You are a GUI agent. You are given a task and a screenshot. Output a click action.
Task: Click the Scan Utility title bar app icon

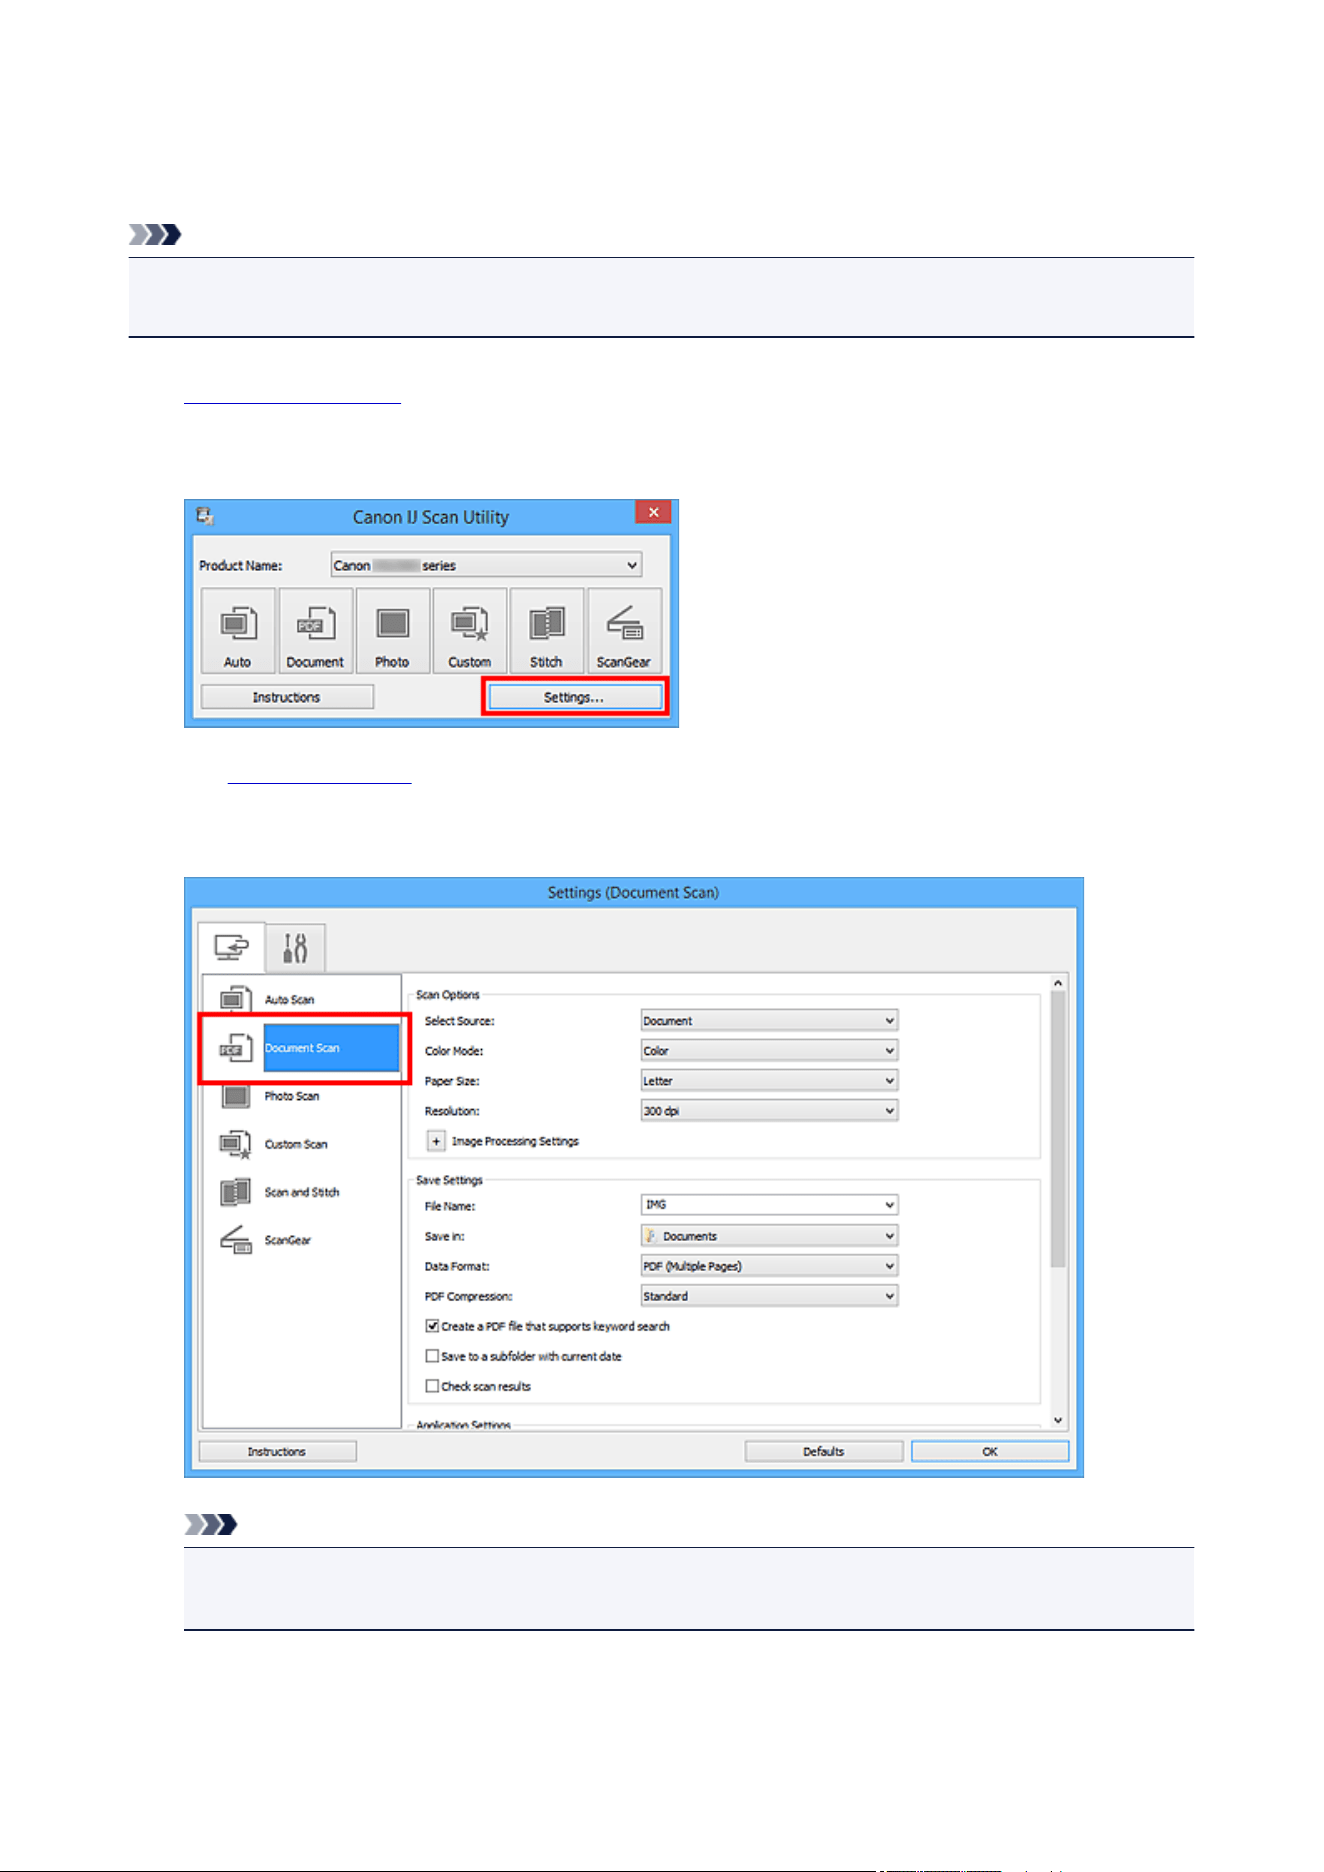coord(205,516)
